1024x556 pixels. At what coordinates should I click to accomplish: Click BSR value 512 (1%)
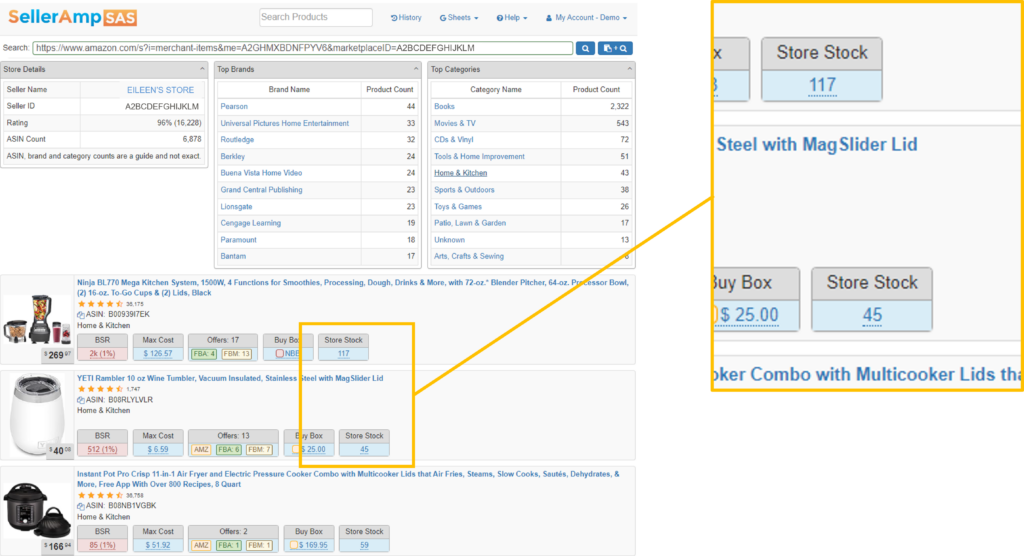[103, 450]
